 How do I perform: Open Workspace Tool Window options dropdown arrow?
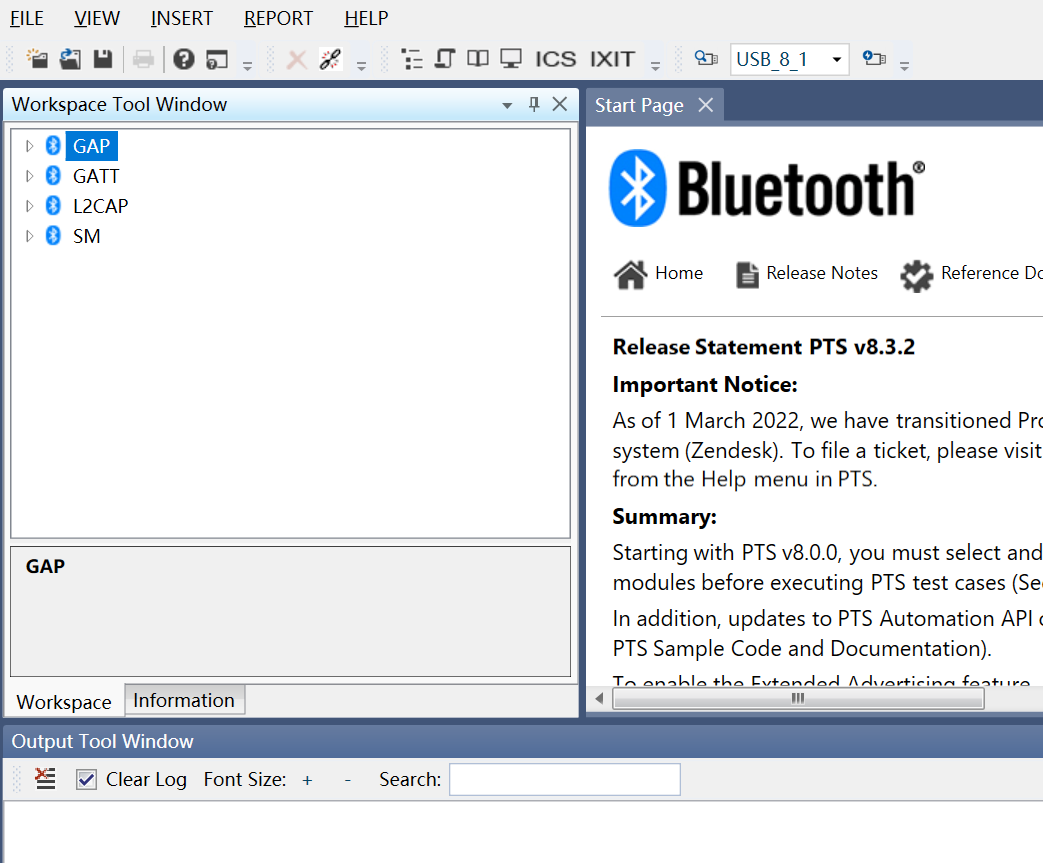[507, 105]
